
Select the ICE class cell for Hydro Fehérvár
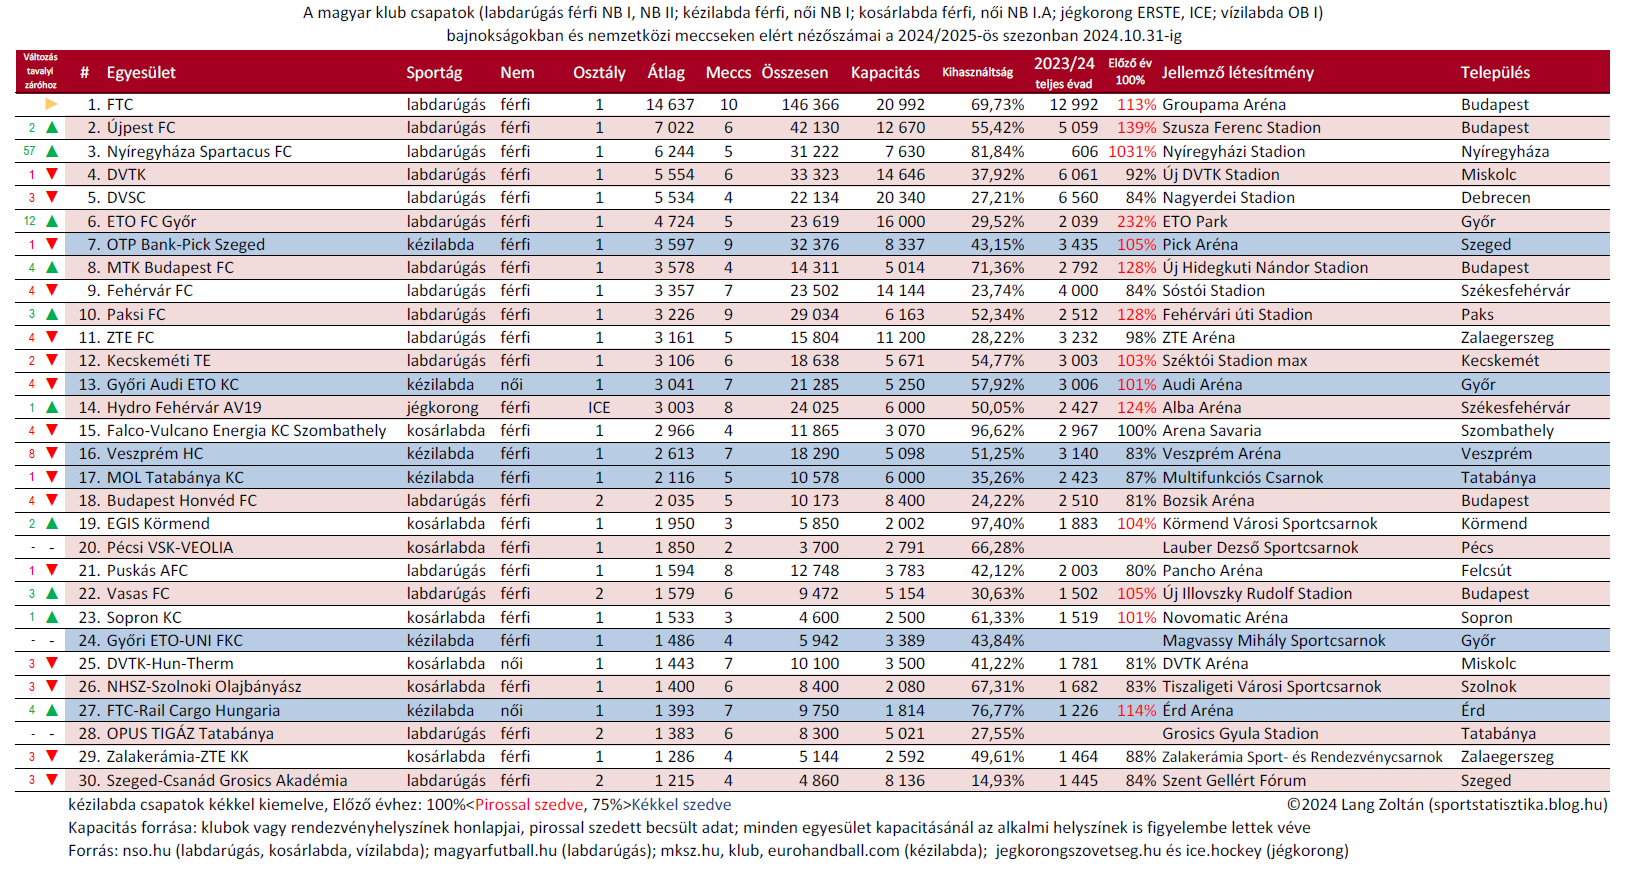(x=599, y=407)
